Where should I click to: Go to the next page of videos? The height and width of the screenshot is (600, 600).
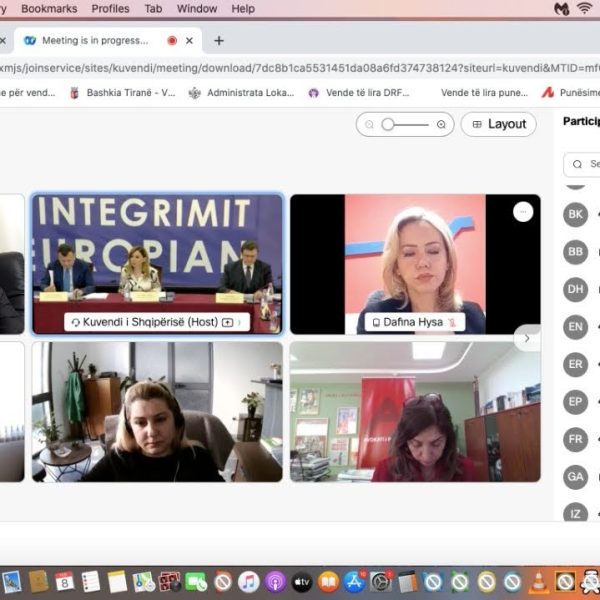(527, 339)
